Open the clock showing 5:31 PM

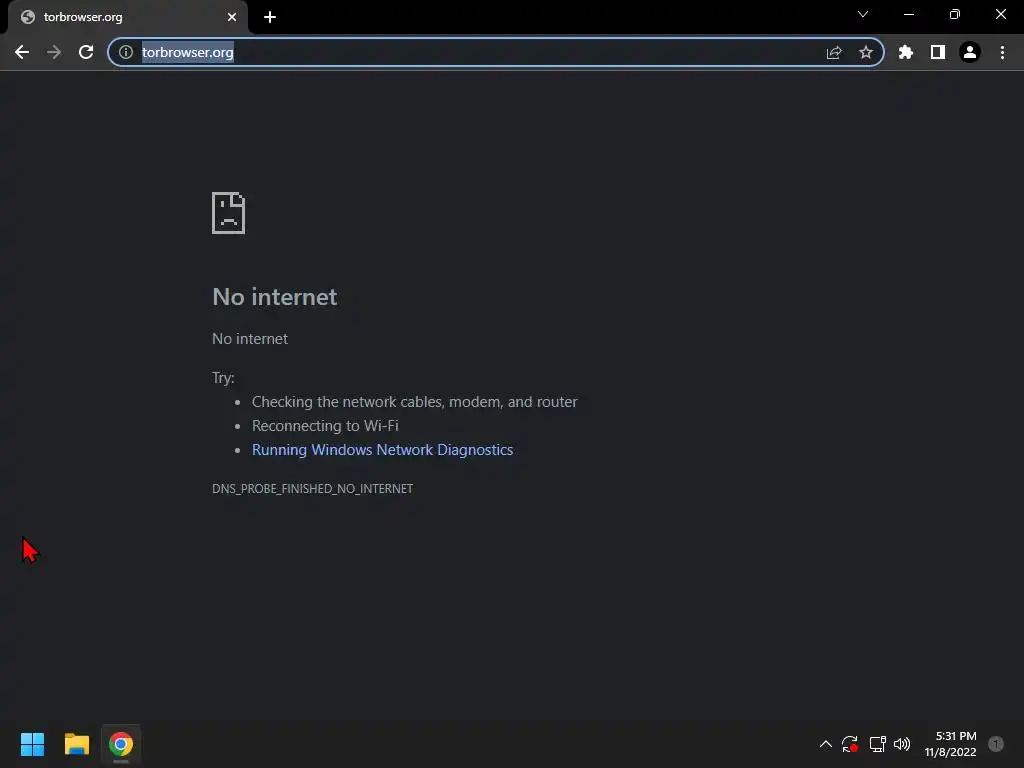pos(950,744)
